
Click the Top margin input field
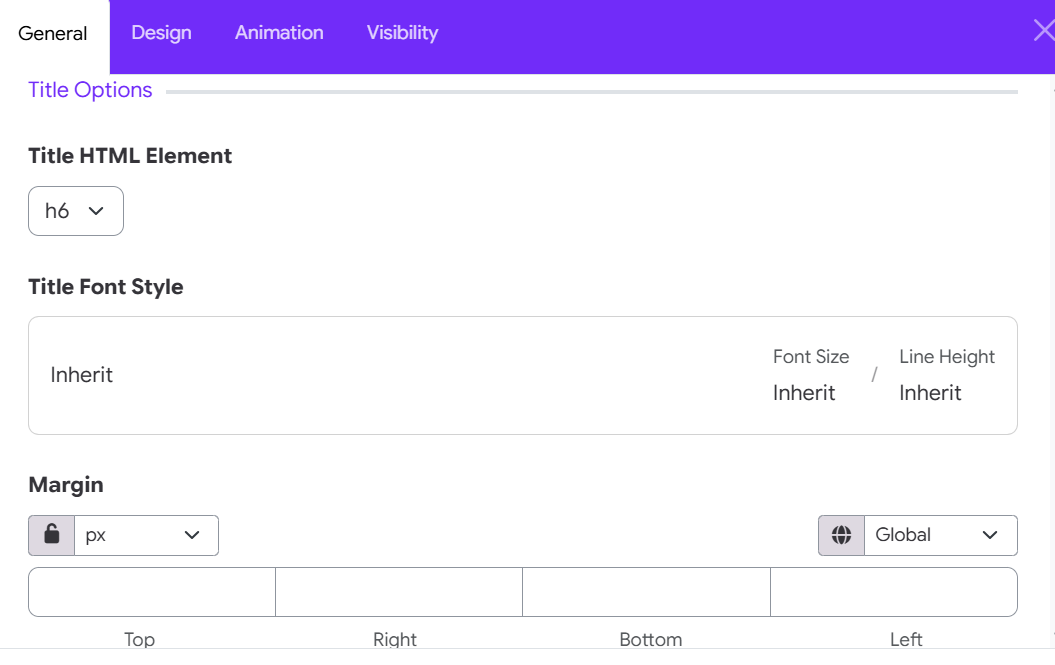(x=152, y=592)
